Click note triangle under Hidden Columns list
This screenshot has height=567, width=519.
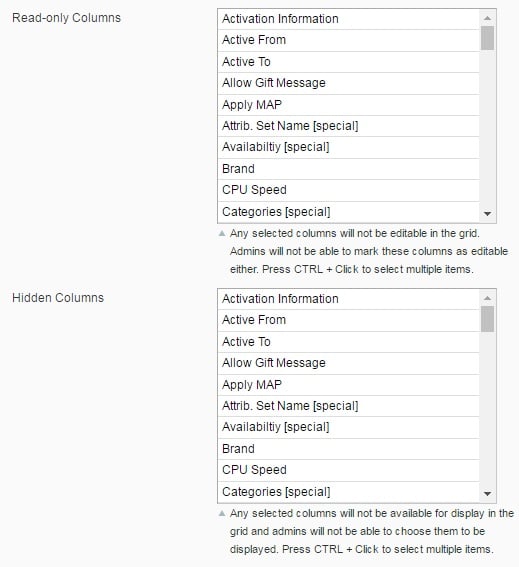[x=222, y=513]
